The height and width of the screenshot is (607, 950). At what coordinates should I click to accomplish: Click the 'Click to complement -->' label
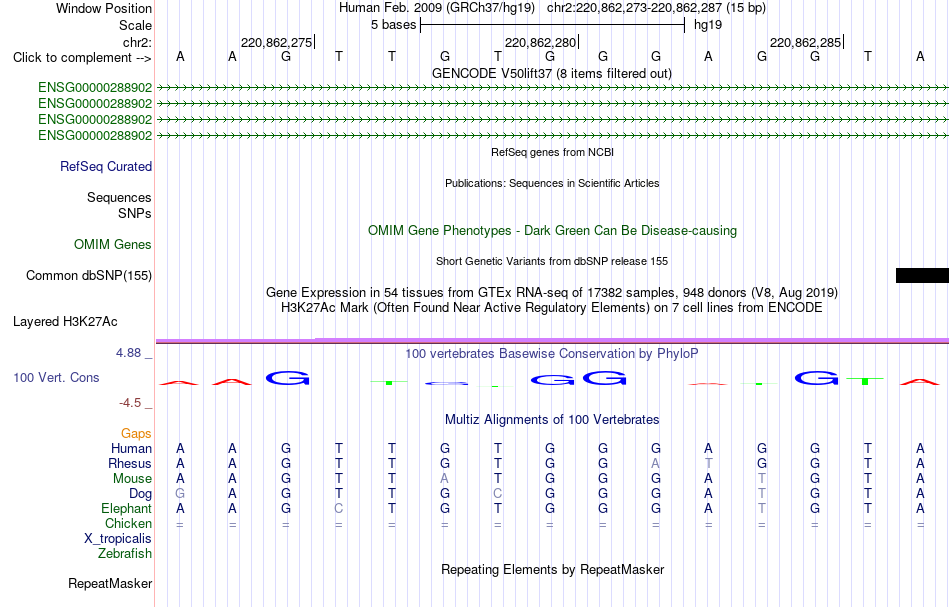(82, 58)
